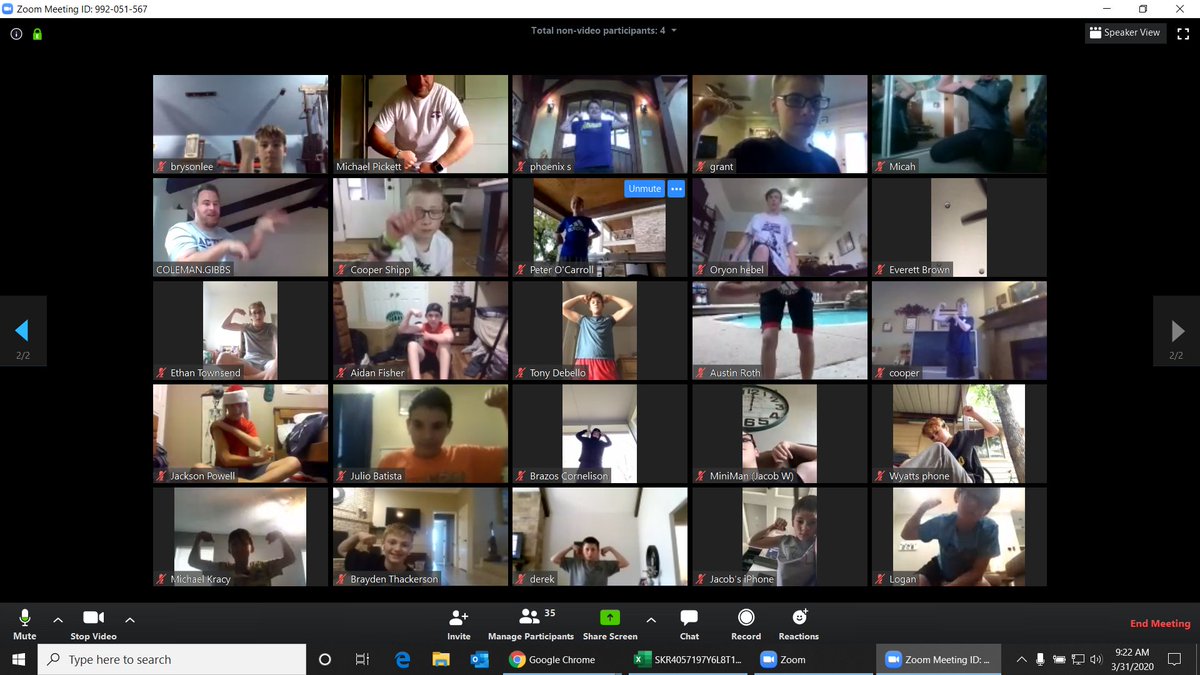Open File Explorer from taskbar

coord(440,659)
